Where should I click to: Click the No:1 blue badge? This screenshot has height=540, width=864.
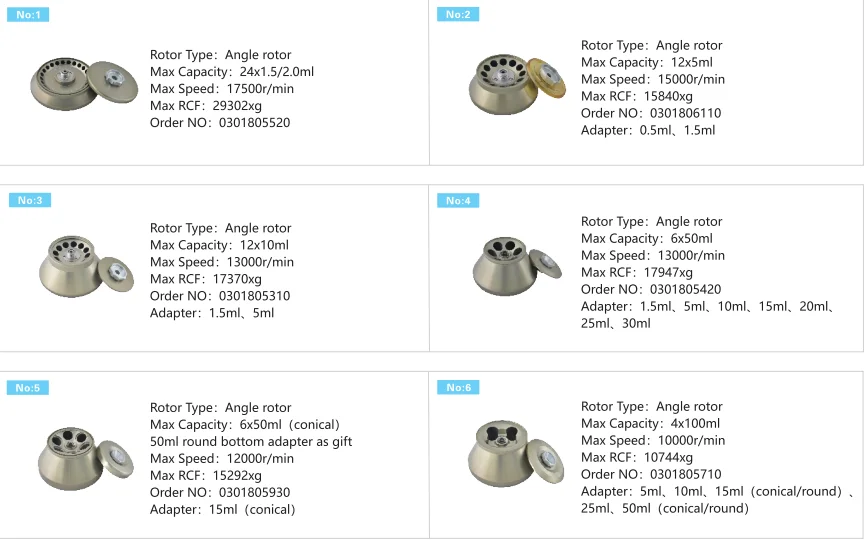click(x=27, y=15)
